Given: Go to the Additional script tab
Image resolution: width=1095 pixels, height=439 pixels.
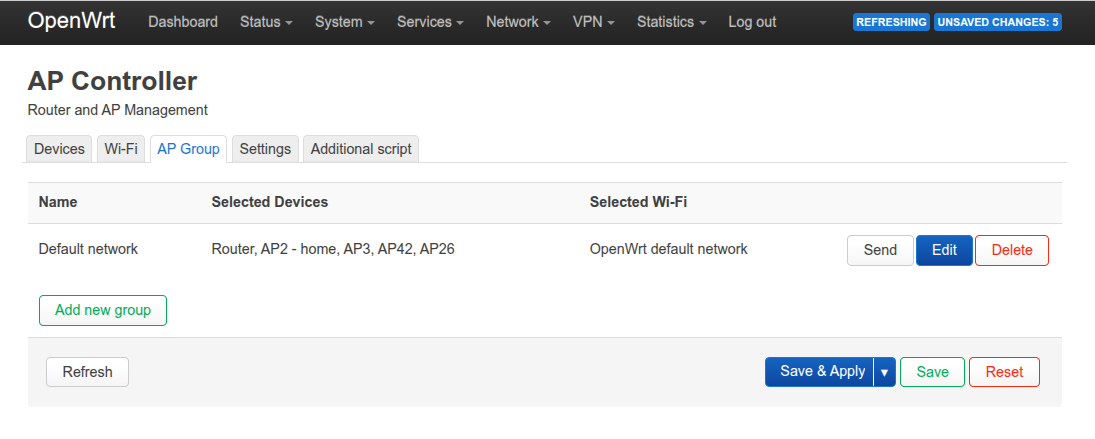Looking at the screenshot, I should [x=361, y=149].
